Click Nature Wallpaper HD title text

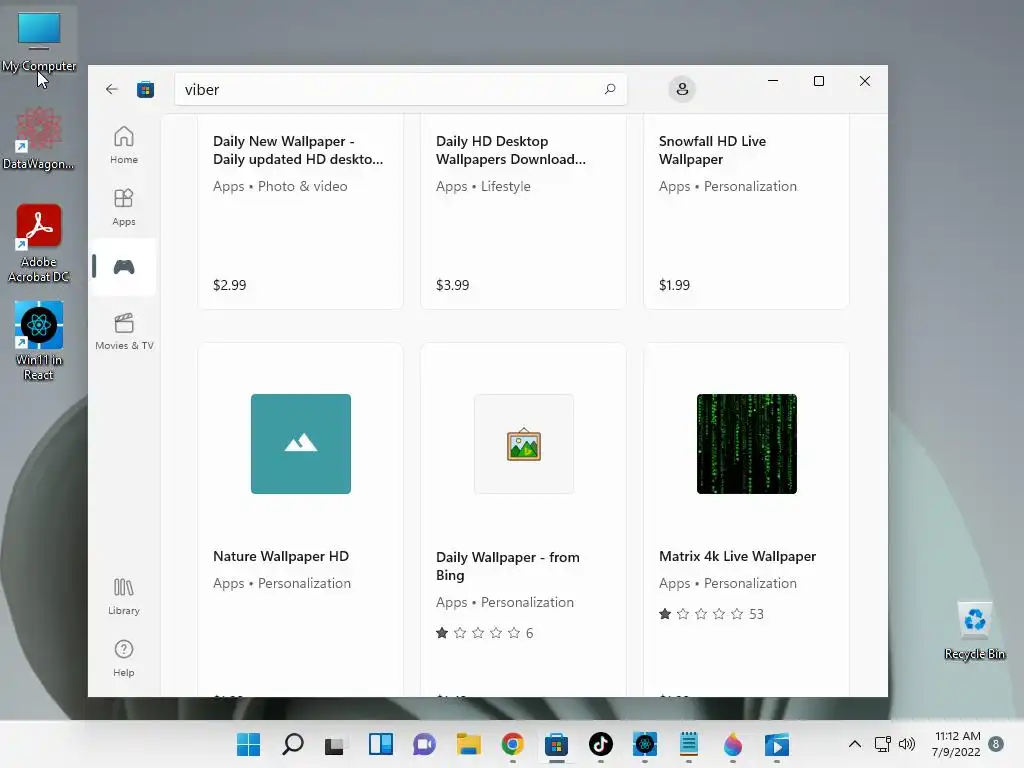(281, 556)
